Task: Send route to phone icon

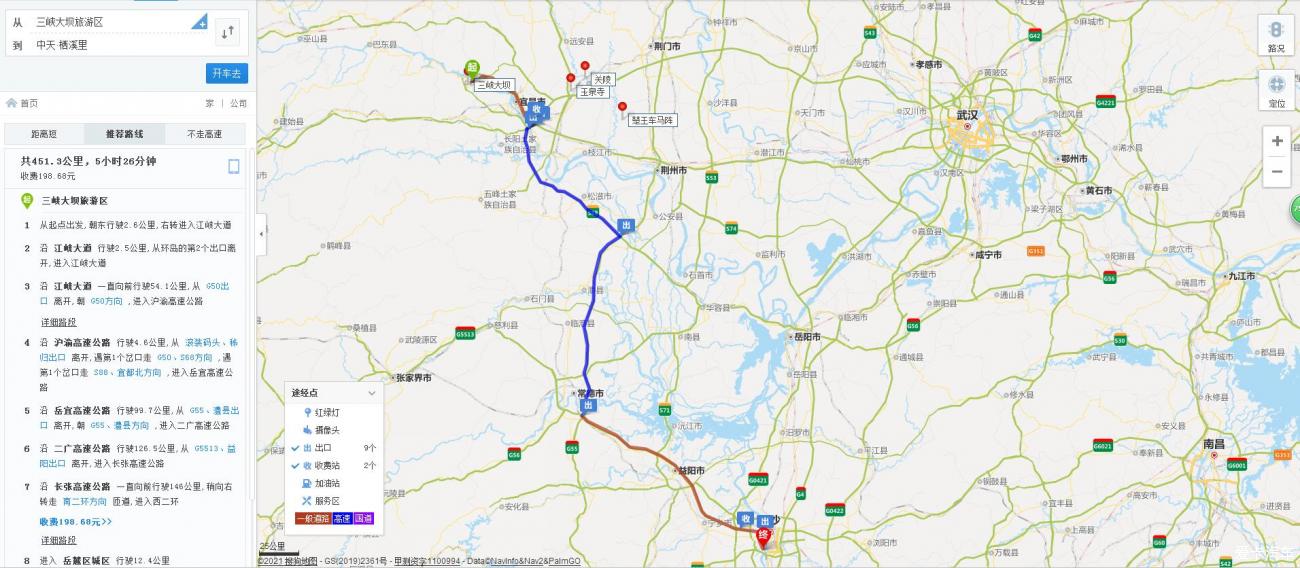Action: click(x=233, y=167)
